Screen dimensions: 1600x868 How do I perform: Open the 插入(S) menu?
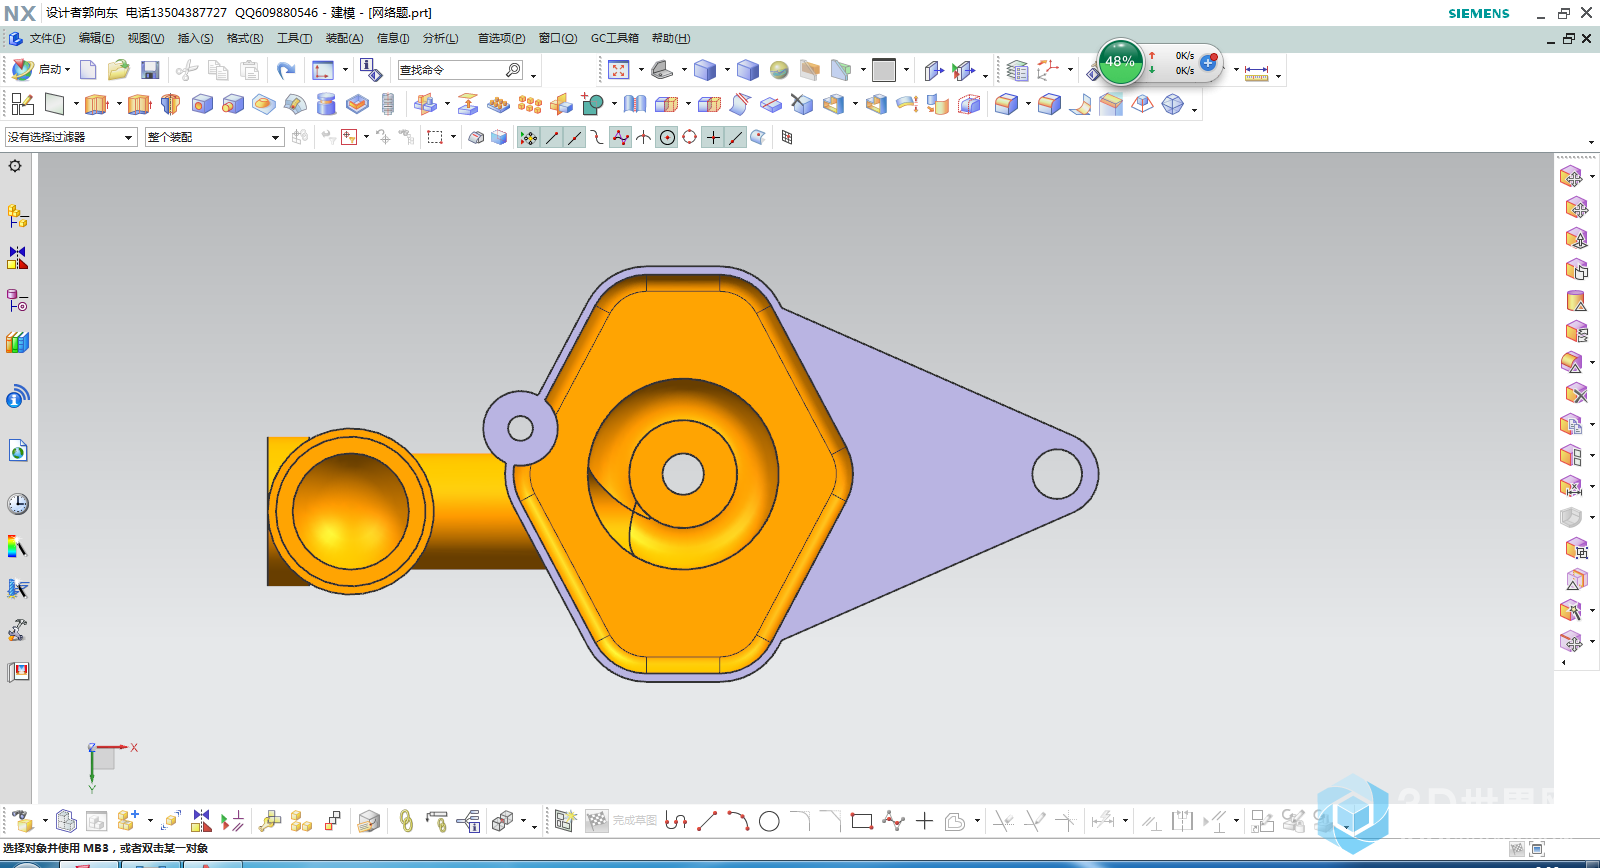(x=195, y=38)
